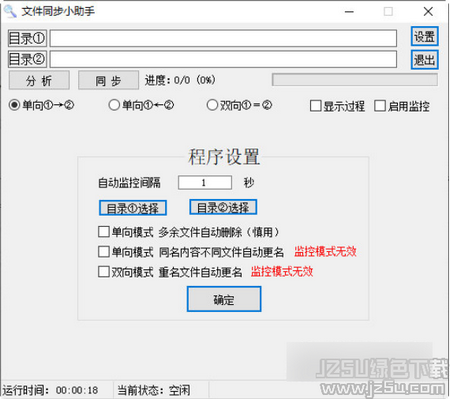Enable 显示过程 checkbox
Screen dimensions: 450x399
[x=337, y=106]
